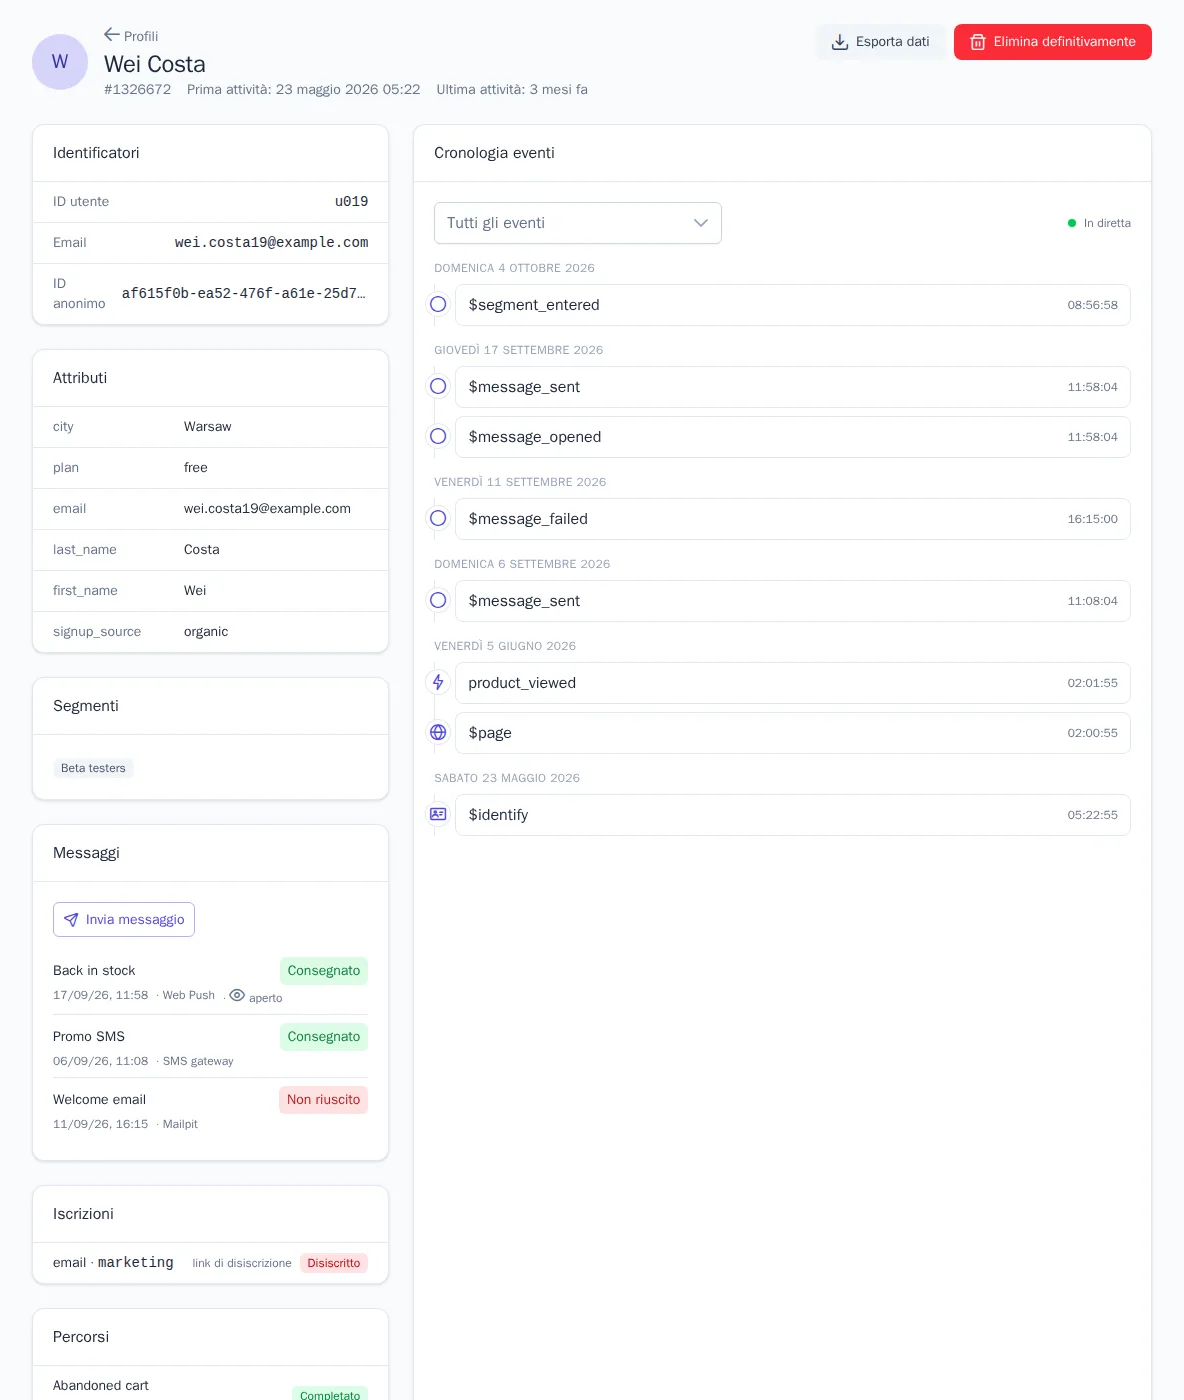Click the Disiscritto subscription badge

[334, 1263]
